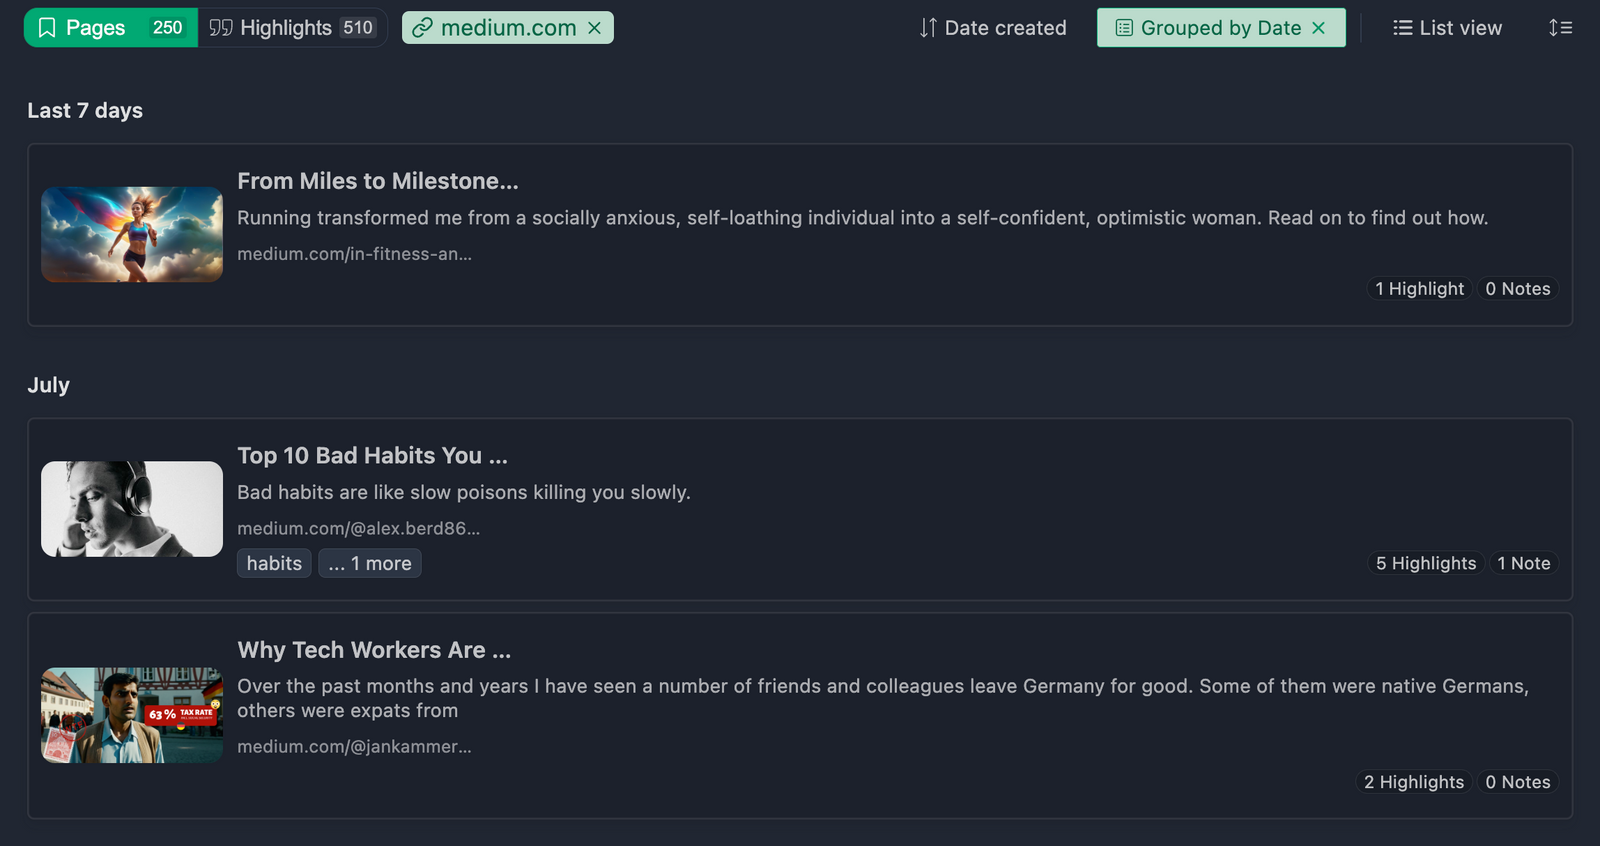The image size is (1600, 846).
Task: Toggle the Grouped by Date button
Action: 1208,28
